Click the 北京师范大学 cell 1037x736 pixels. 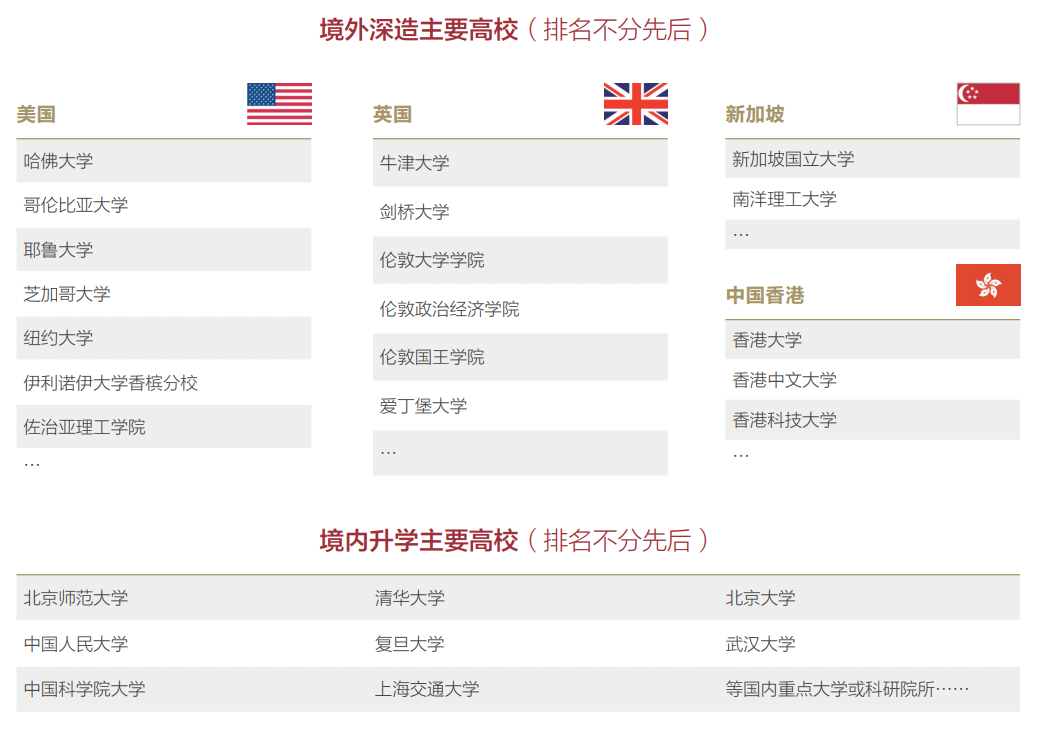click(x=76, y=598)
